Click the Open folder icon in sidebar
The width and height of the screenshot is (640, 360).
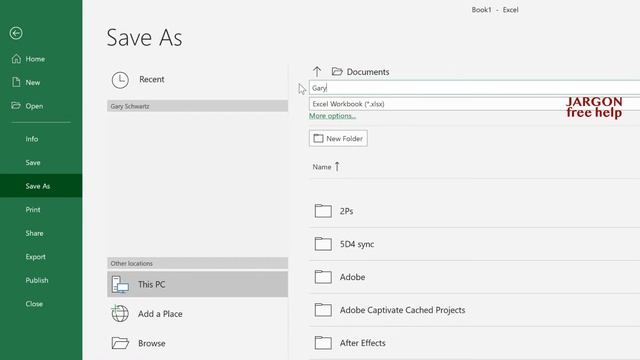[16, 106]
